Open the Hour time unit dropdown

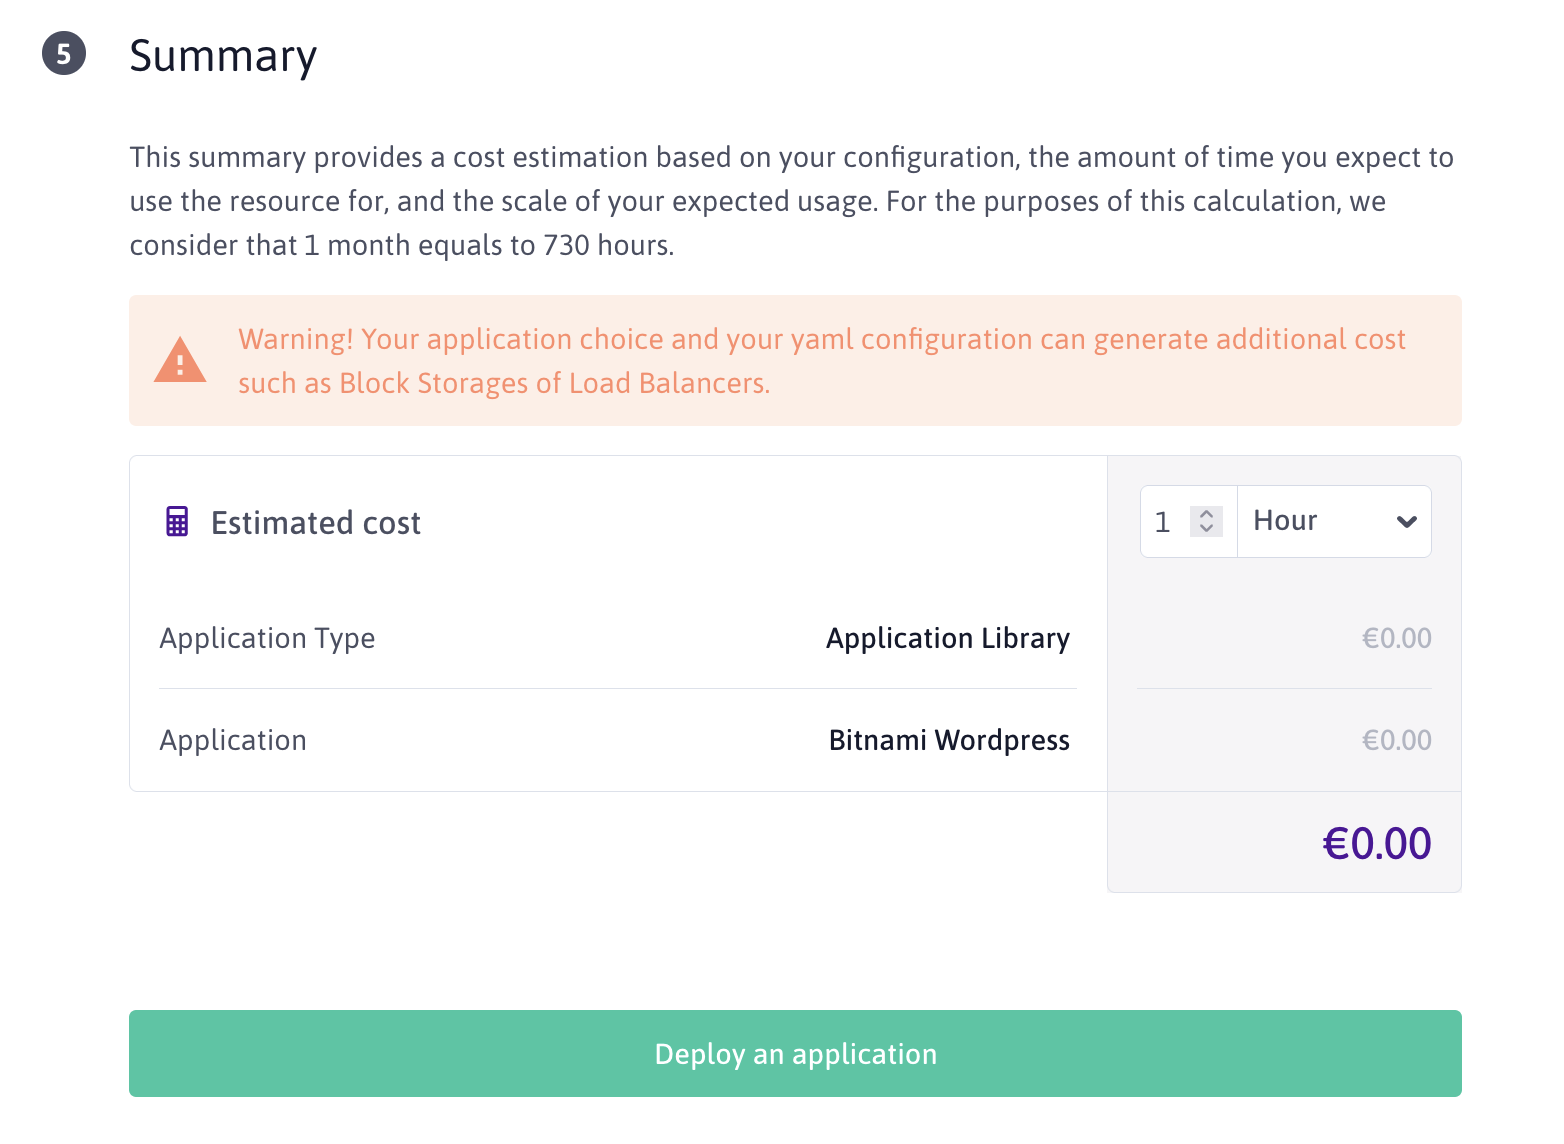(x=1320, y=522)
